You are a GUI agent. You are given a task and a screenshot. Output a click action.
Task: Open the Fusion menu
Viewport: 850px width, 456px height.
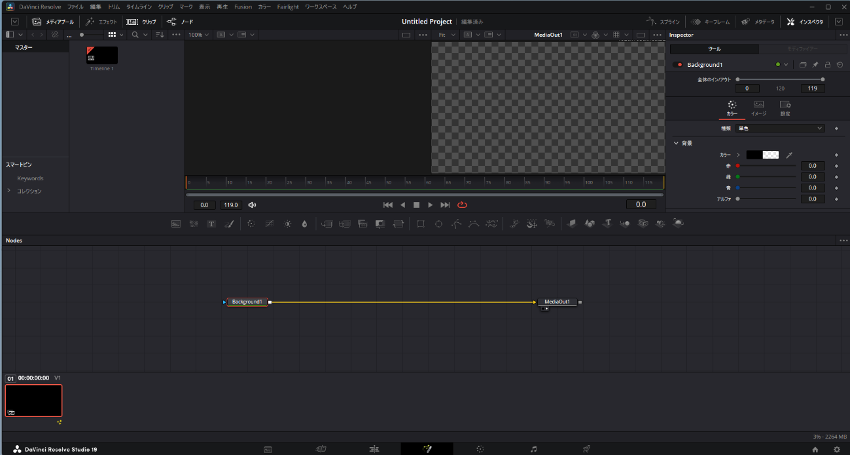243,6
